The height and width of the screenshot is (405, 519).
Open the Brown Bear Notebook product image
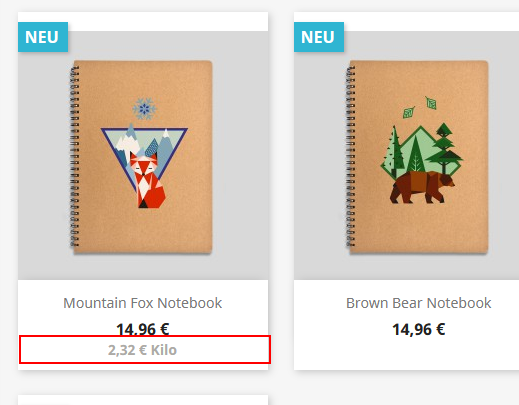point(406,155)
